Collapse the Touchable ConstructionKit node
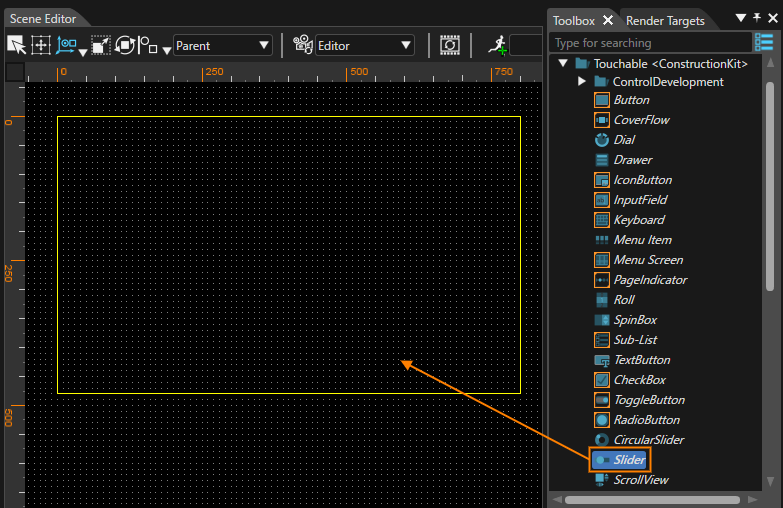Viewport: 783px width, 508px height. (x=563, y=63)
